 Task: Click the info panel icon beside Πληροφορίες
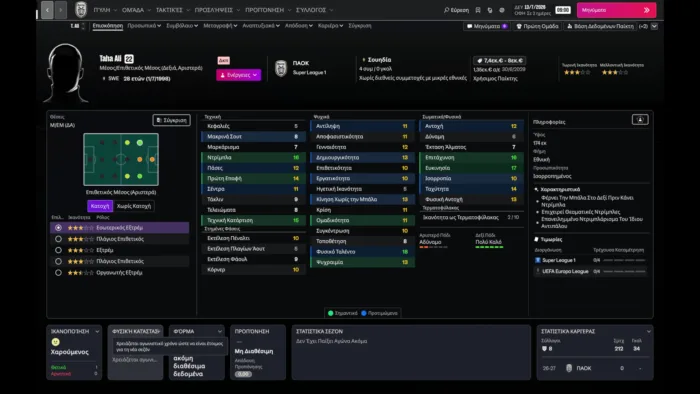(640, 120)
